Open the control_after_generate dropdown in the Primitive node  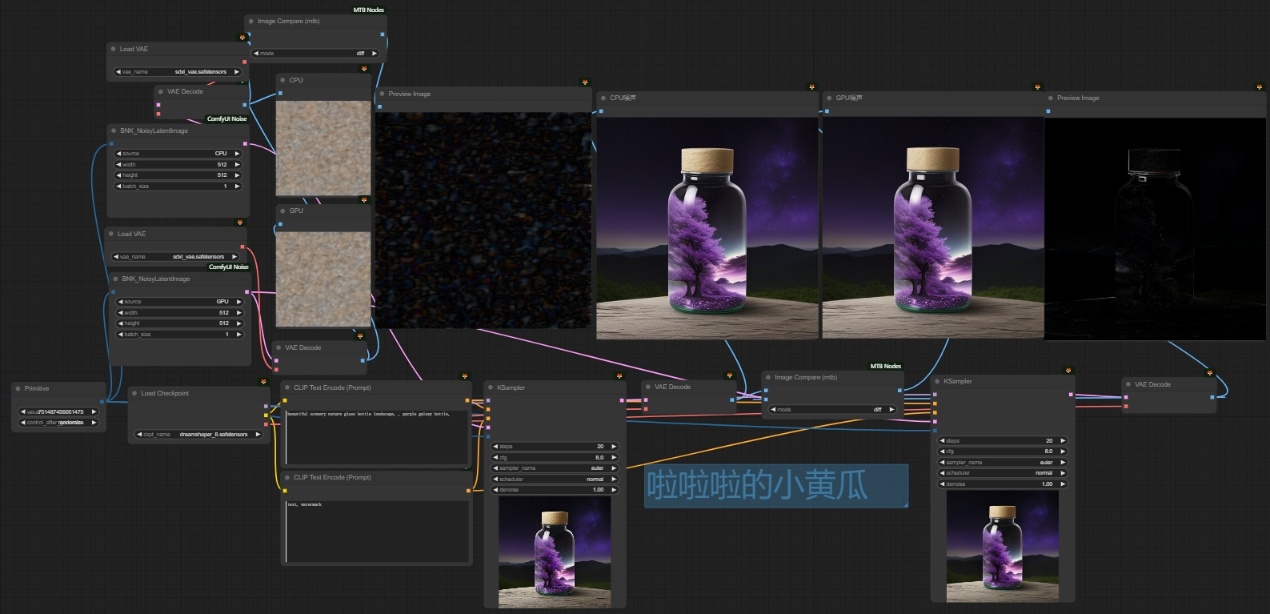click(x=60, y=422)
